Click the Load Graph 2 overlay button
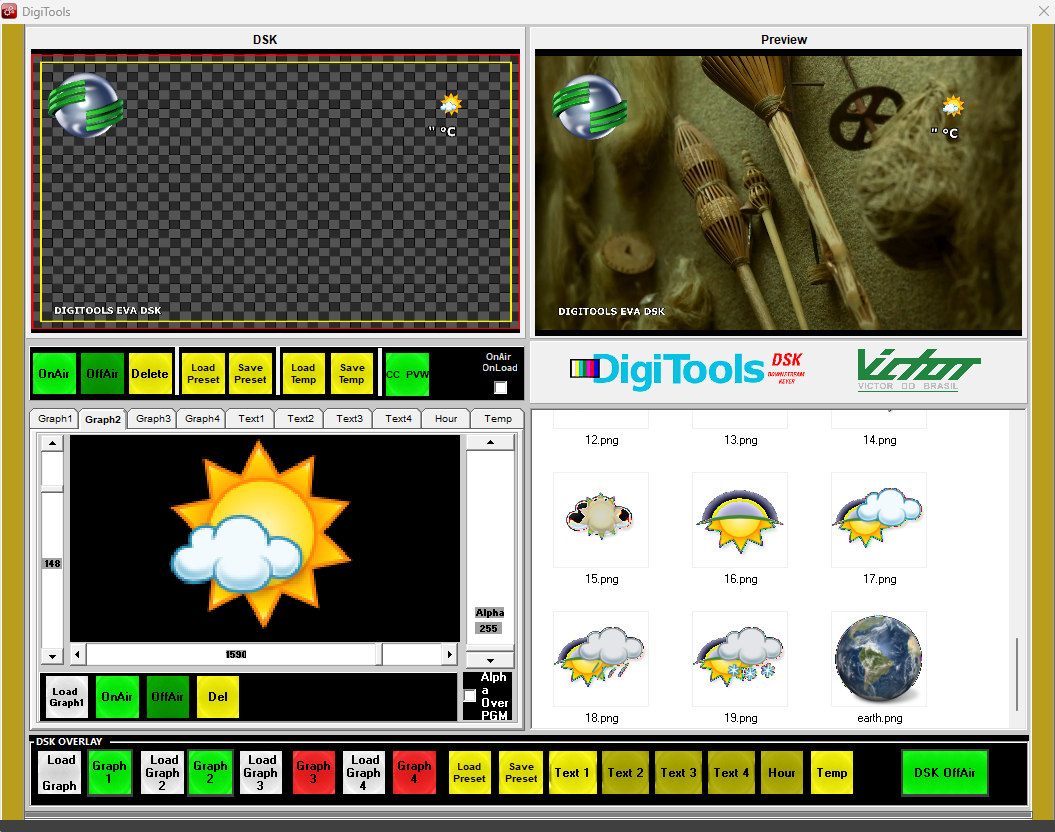 [x=162, y=772]
